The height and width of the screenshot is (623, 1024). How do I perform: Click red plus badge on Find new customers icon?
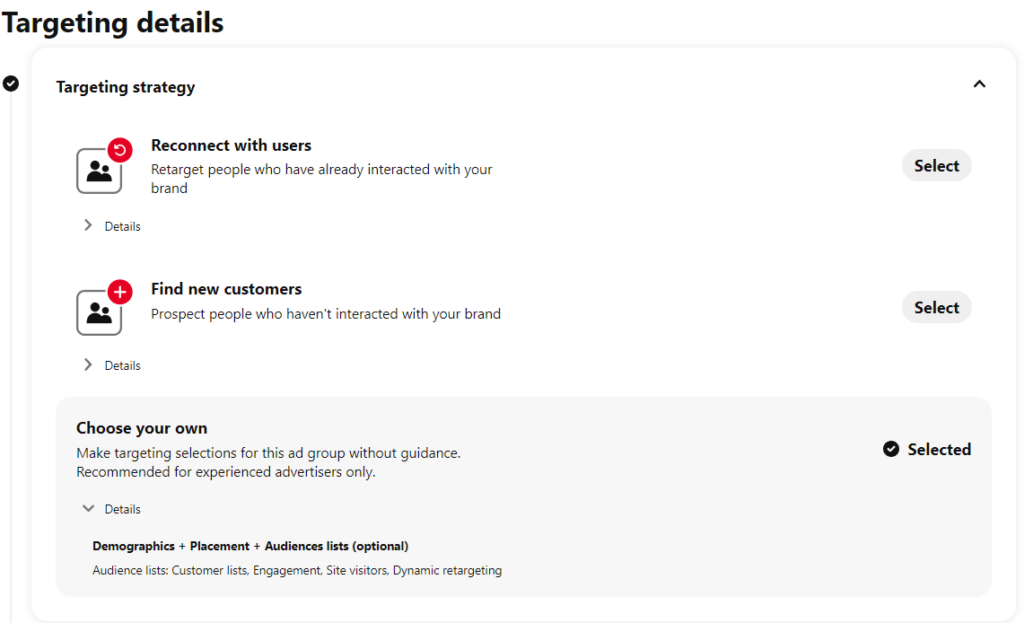pyautogui.click(x=120, y=292)
